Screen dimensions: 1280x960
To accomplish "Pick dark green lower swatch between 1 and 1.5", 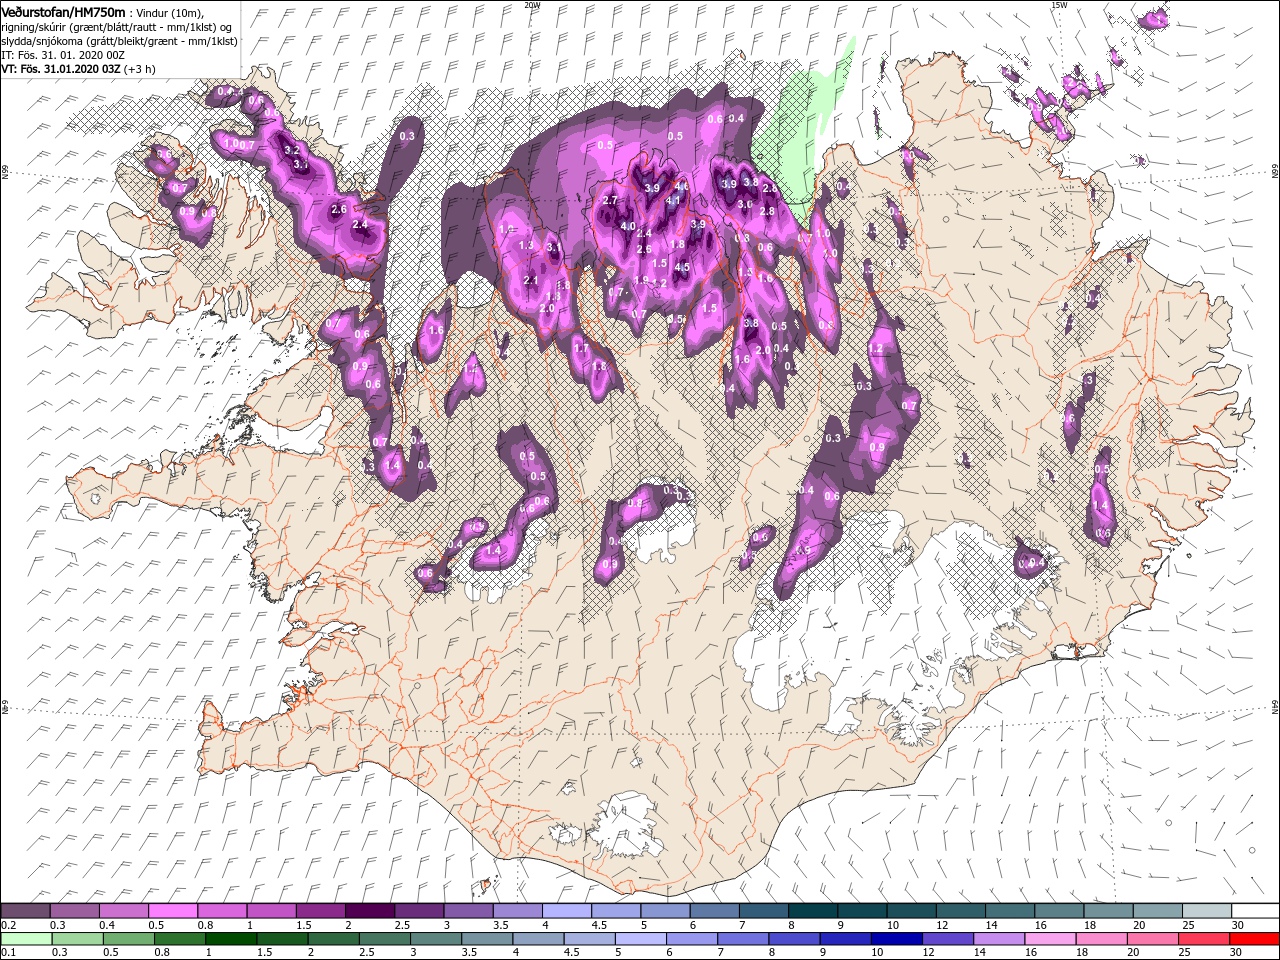I will click(x=230, y=939).
